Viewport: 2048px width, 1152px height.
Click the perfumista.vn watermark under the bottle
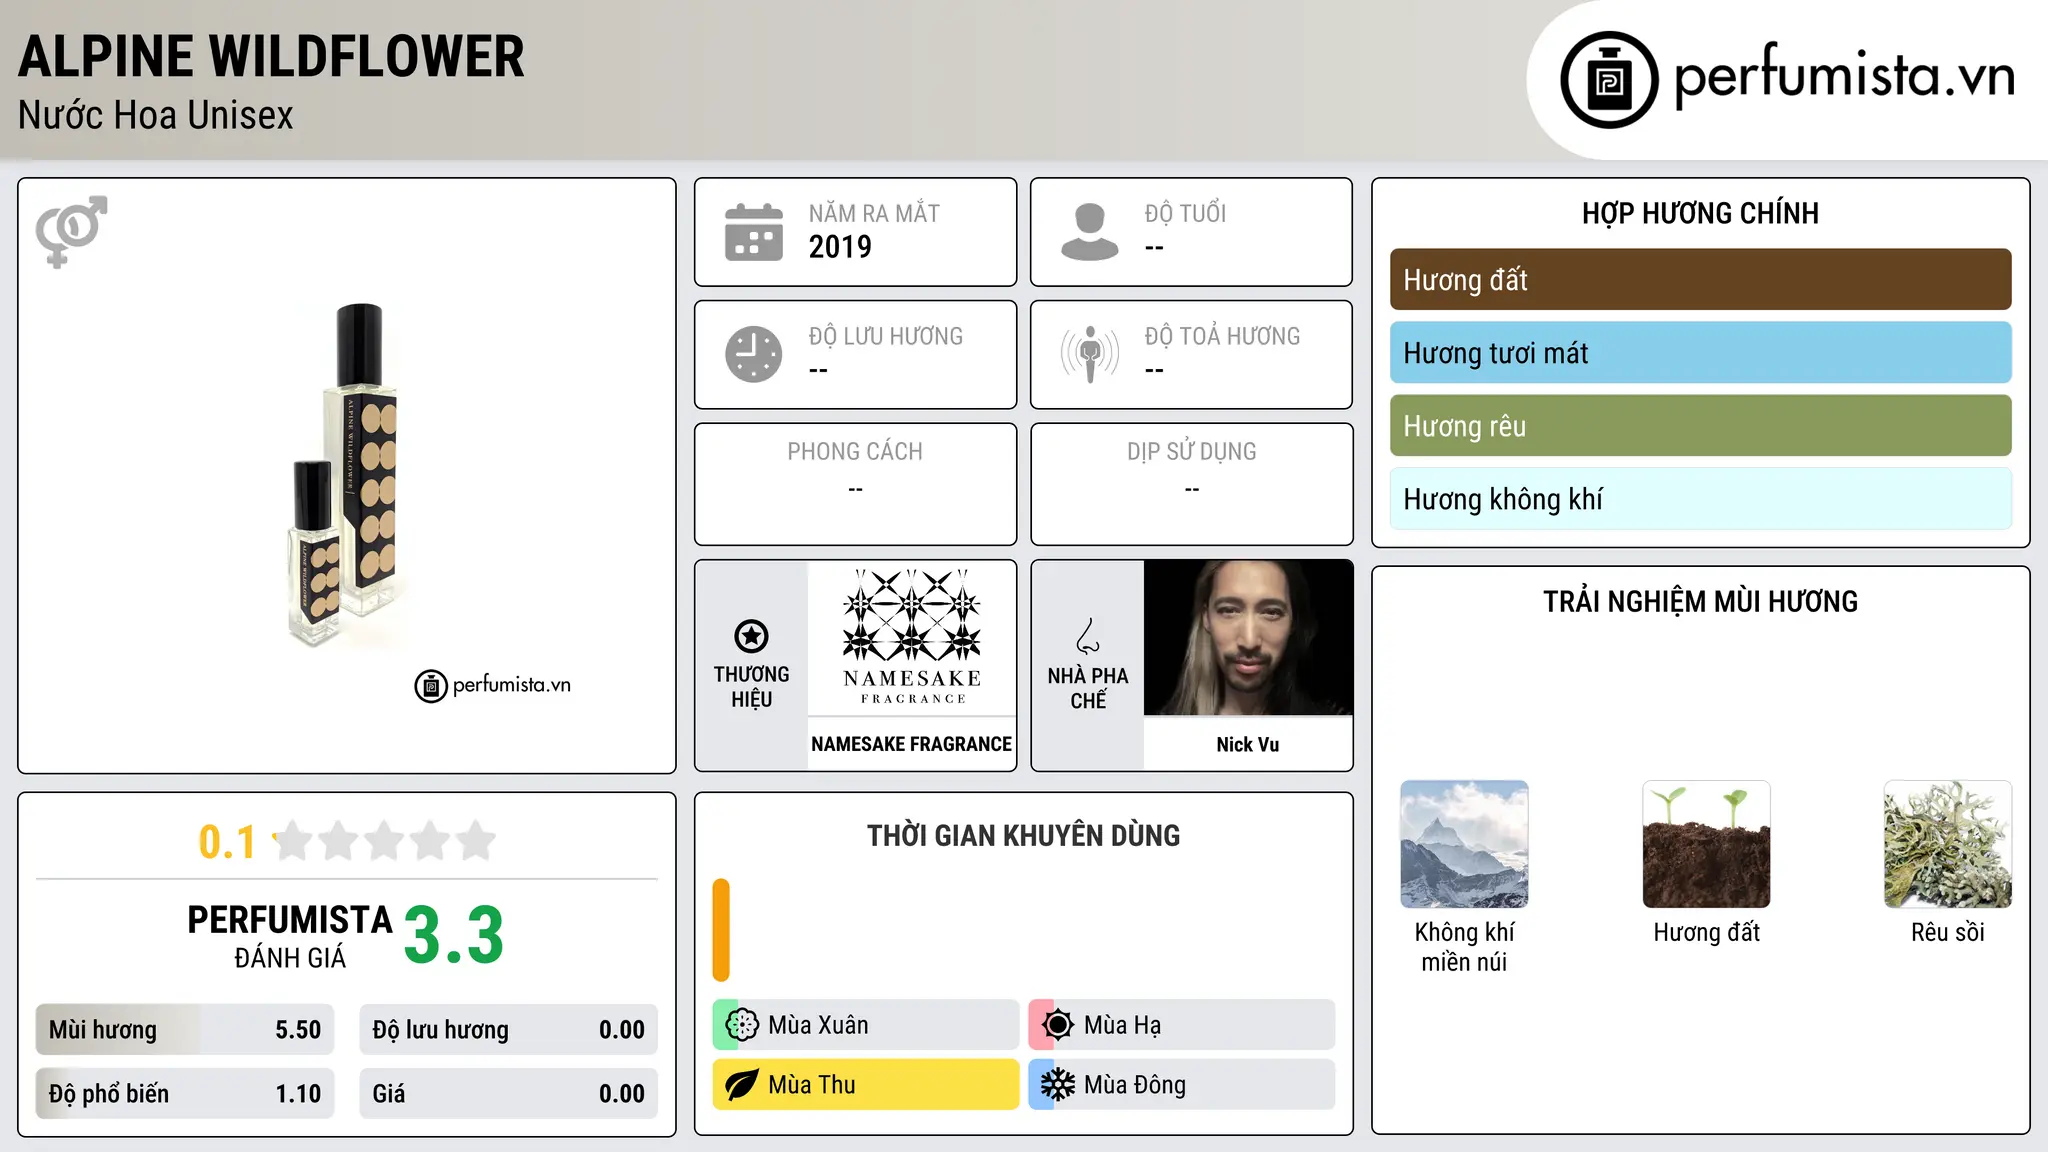493,686
